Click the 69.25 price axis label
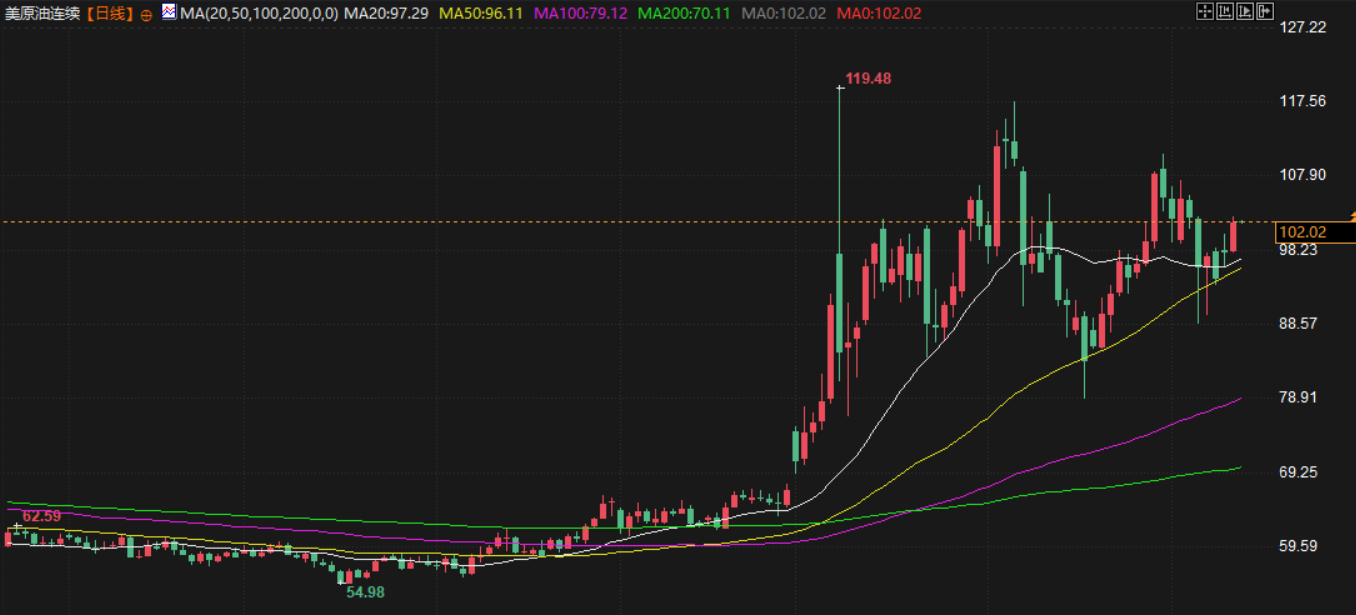Screen dimensions: 1356x615 coord(1299,472)
